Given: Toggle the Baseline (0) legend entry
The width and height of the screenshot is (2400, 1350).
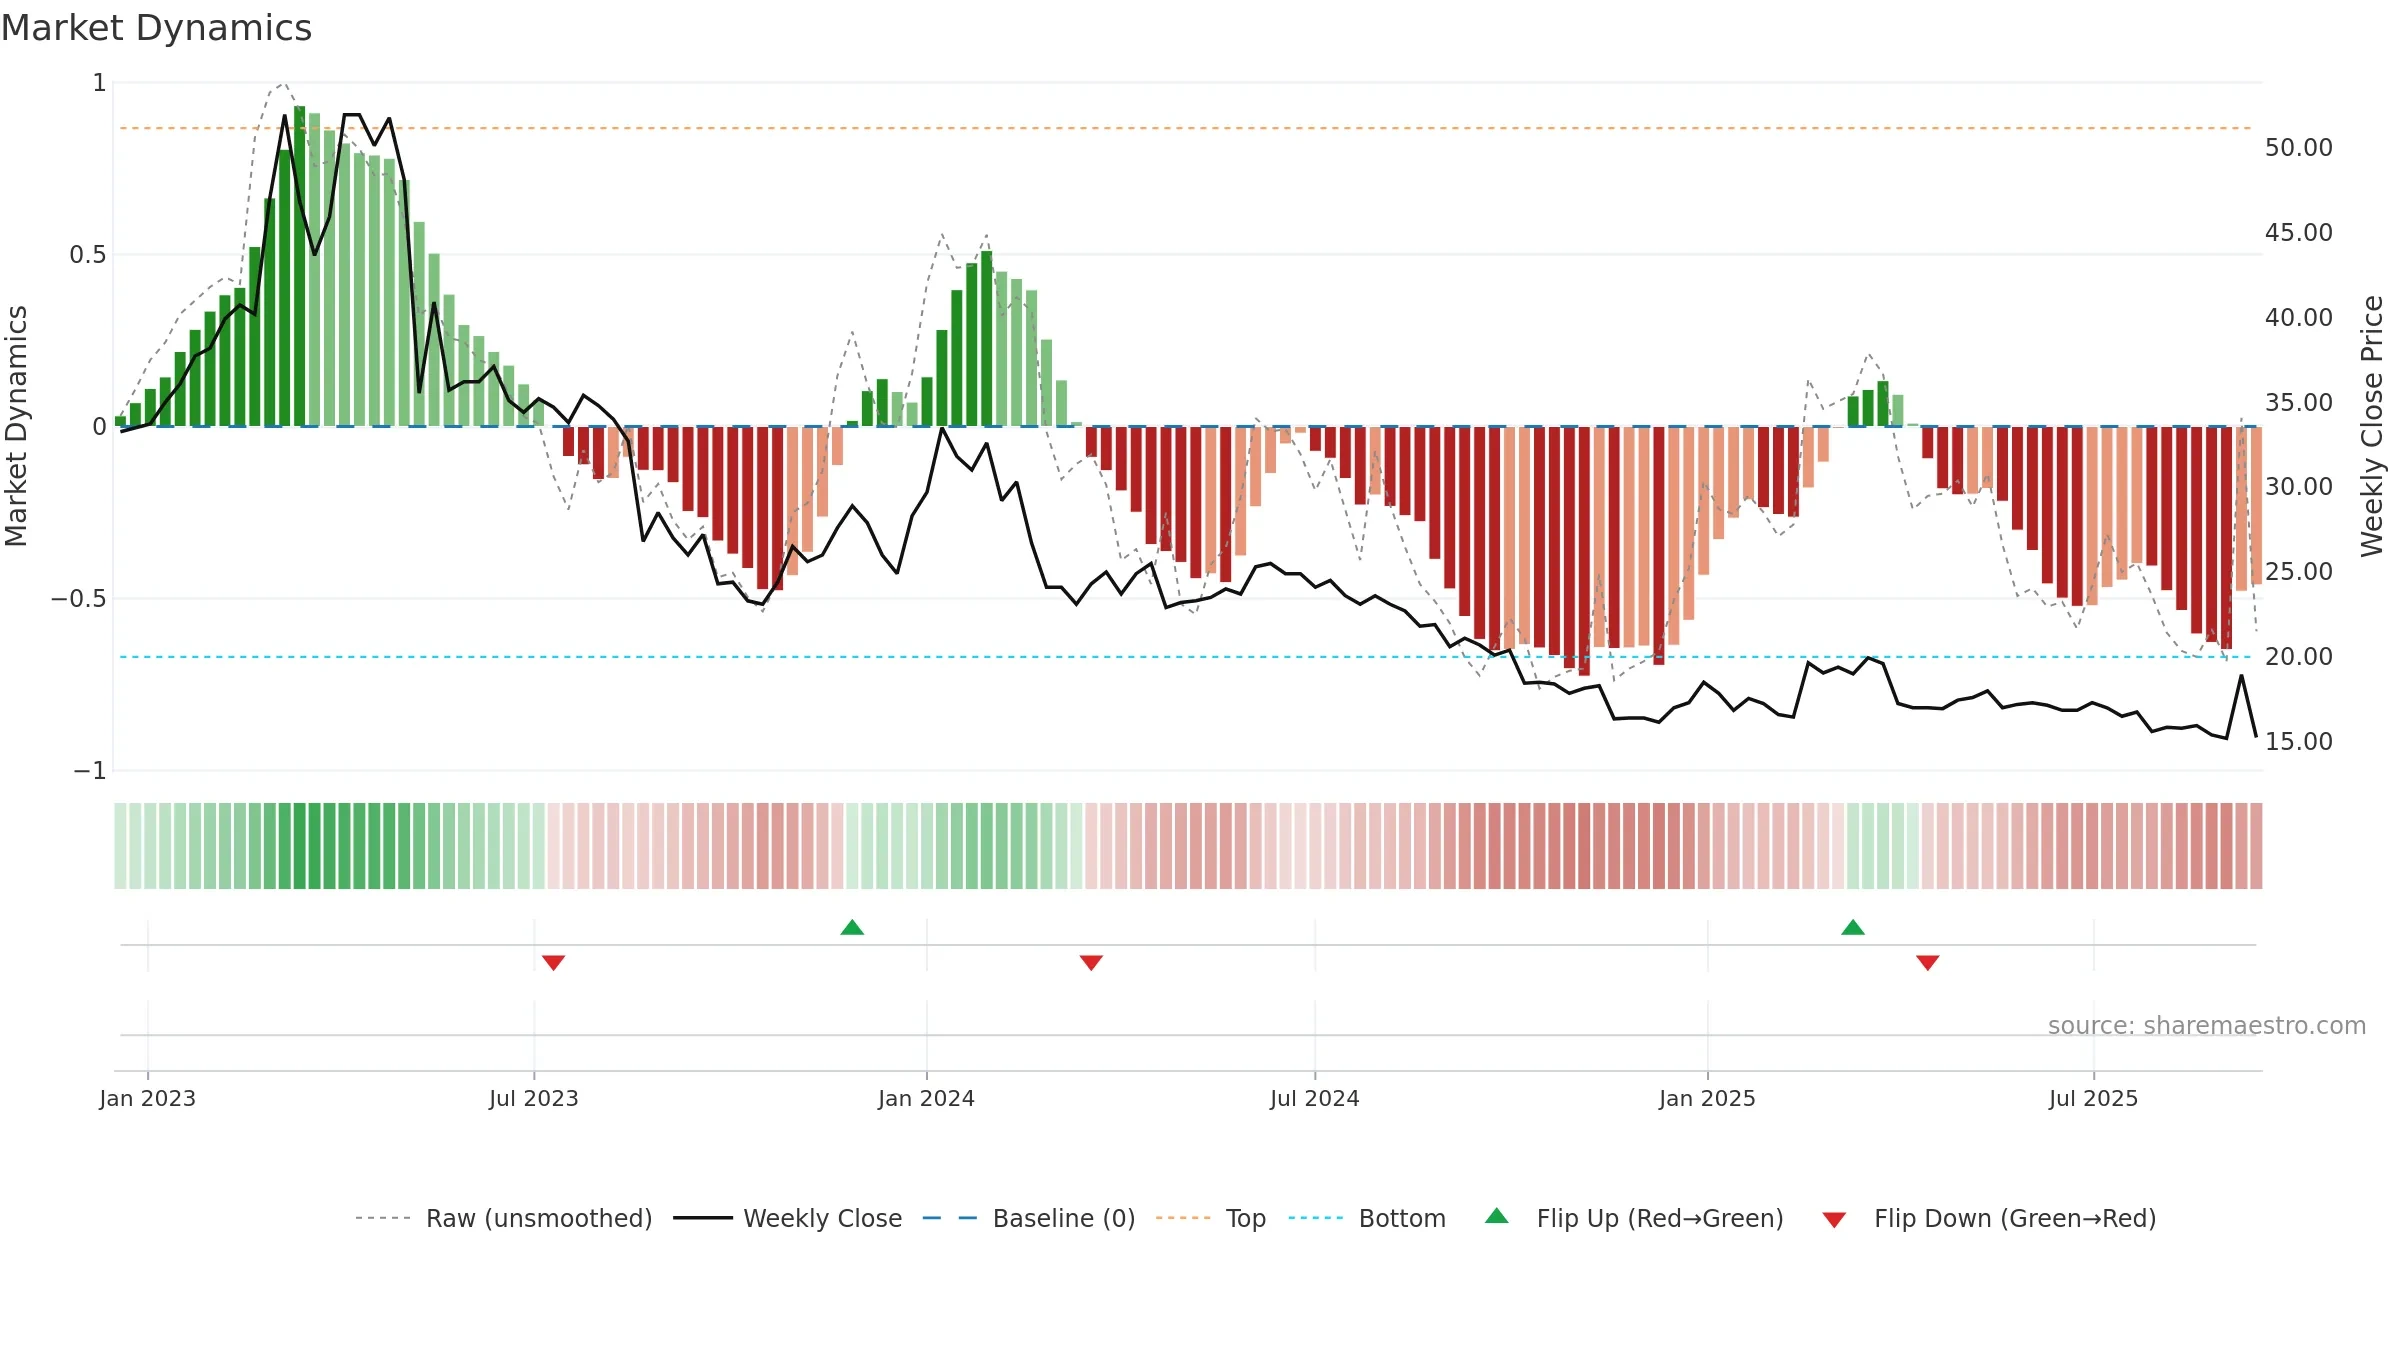Looking at the screenshot, I should pyautogui.click(x=1028, y=1218).
